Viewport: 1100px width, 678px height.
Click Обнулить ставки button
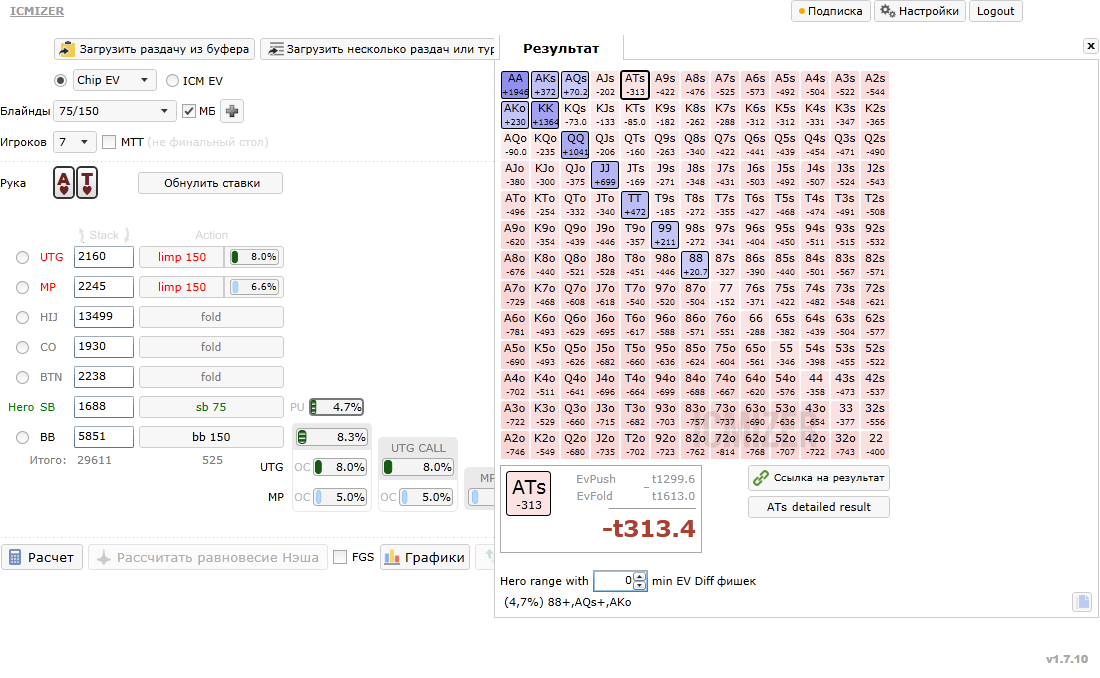pos(211,183)
